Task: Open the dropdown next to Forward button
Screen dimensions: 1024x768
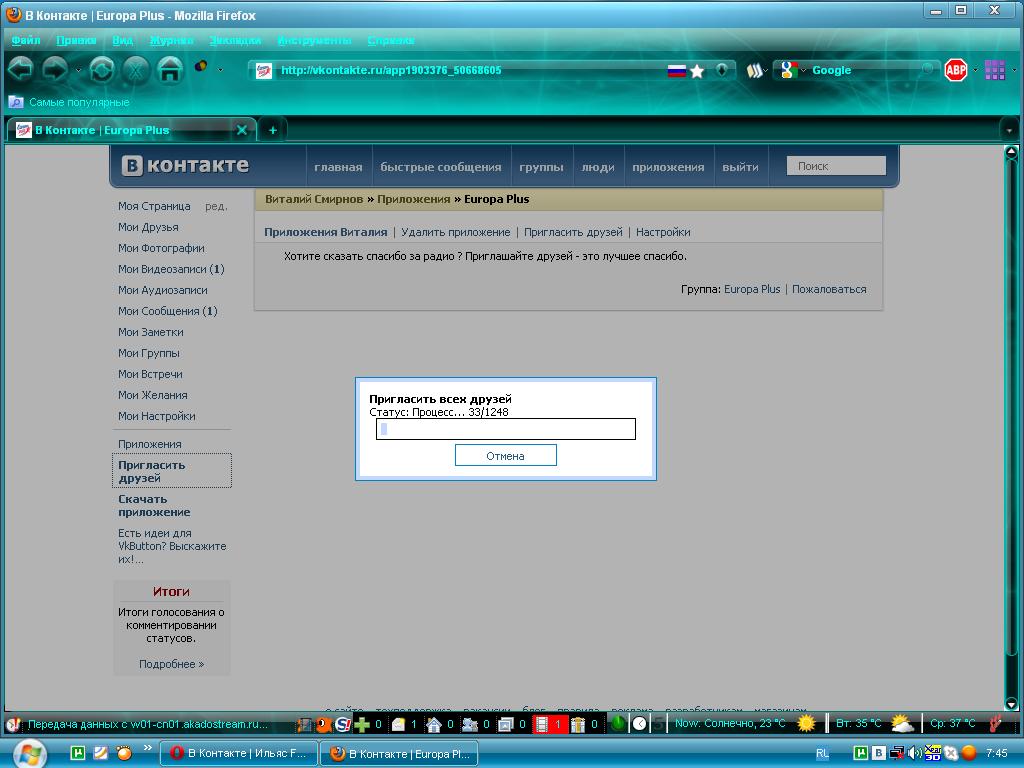Action: [x=78, y=70]
